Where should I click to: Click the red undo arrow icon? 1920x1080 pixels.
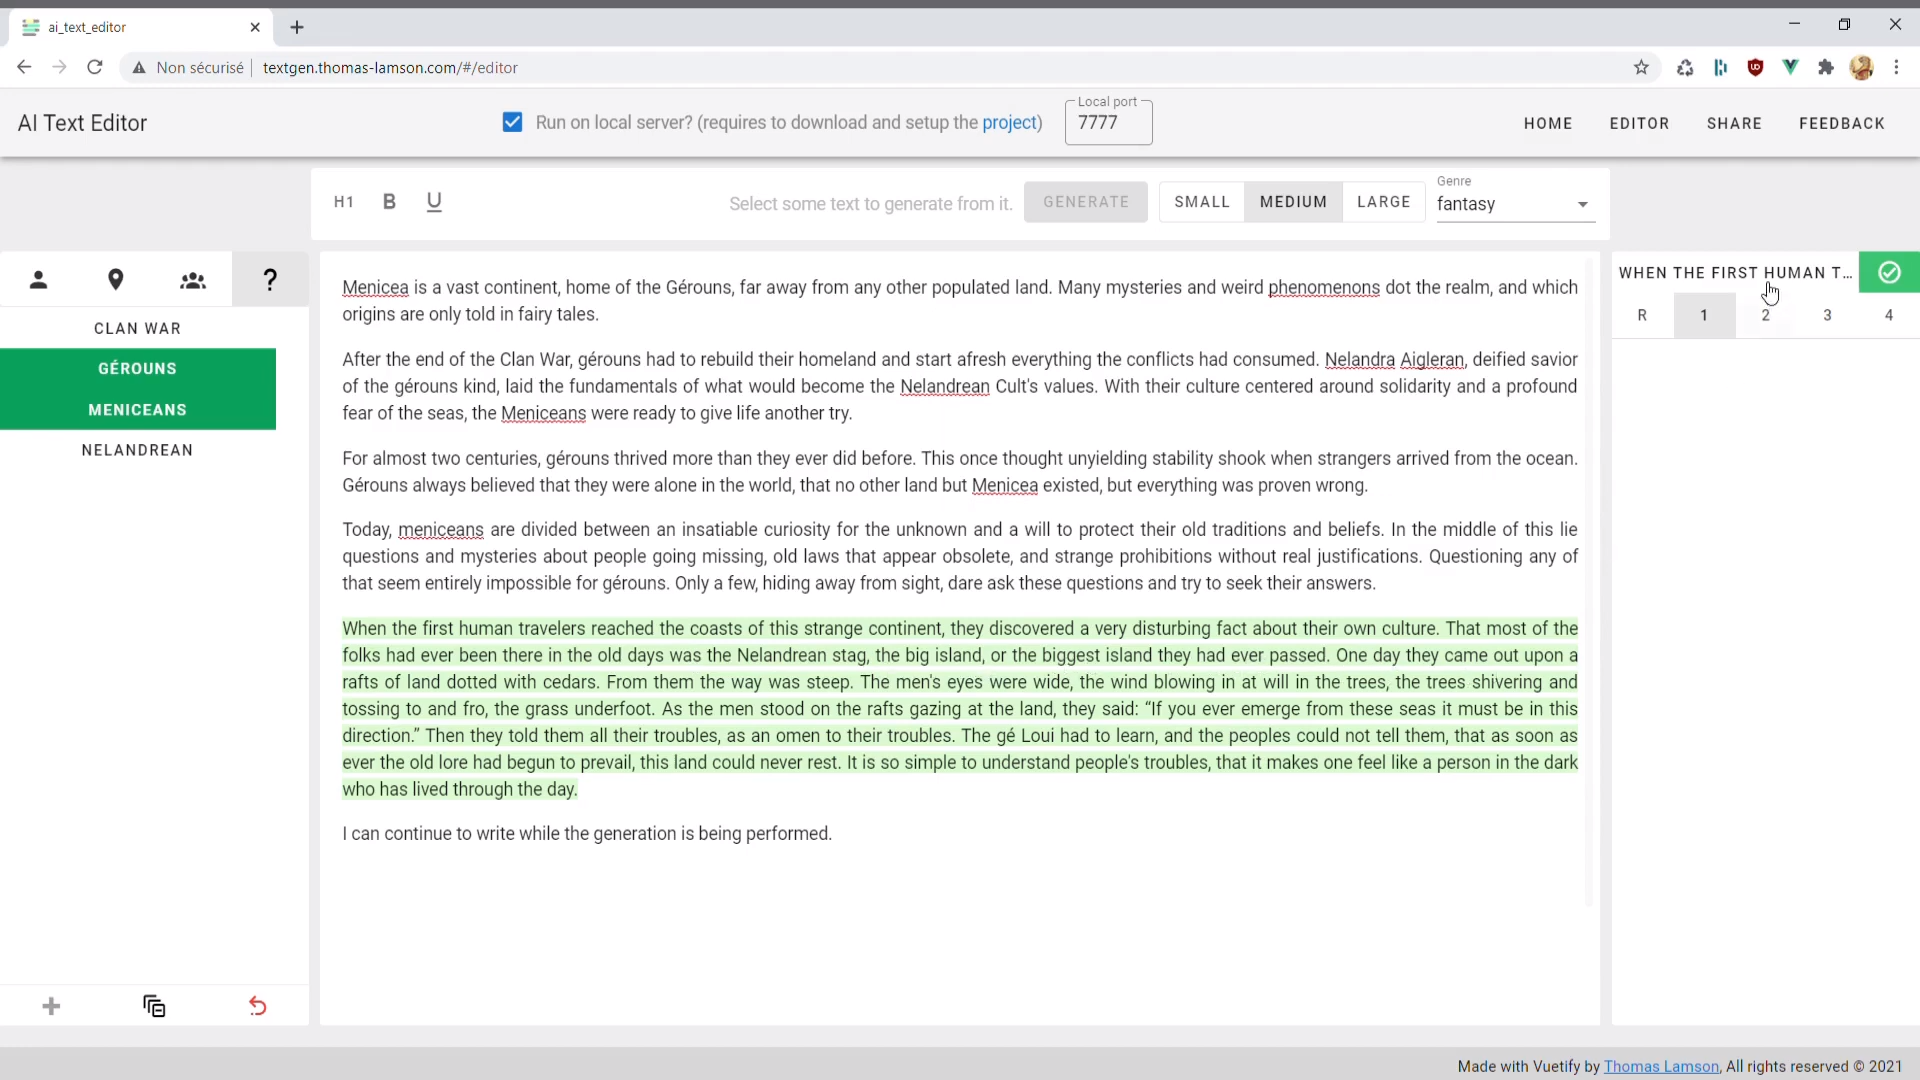click(257, 1006)
